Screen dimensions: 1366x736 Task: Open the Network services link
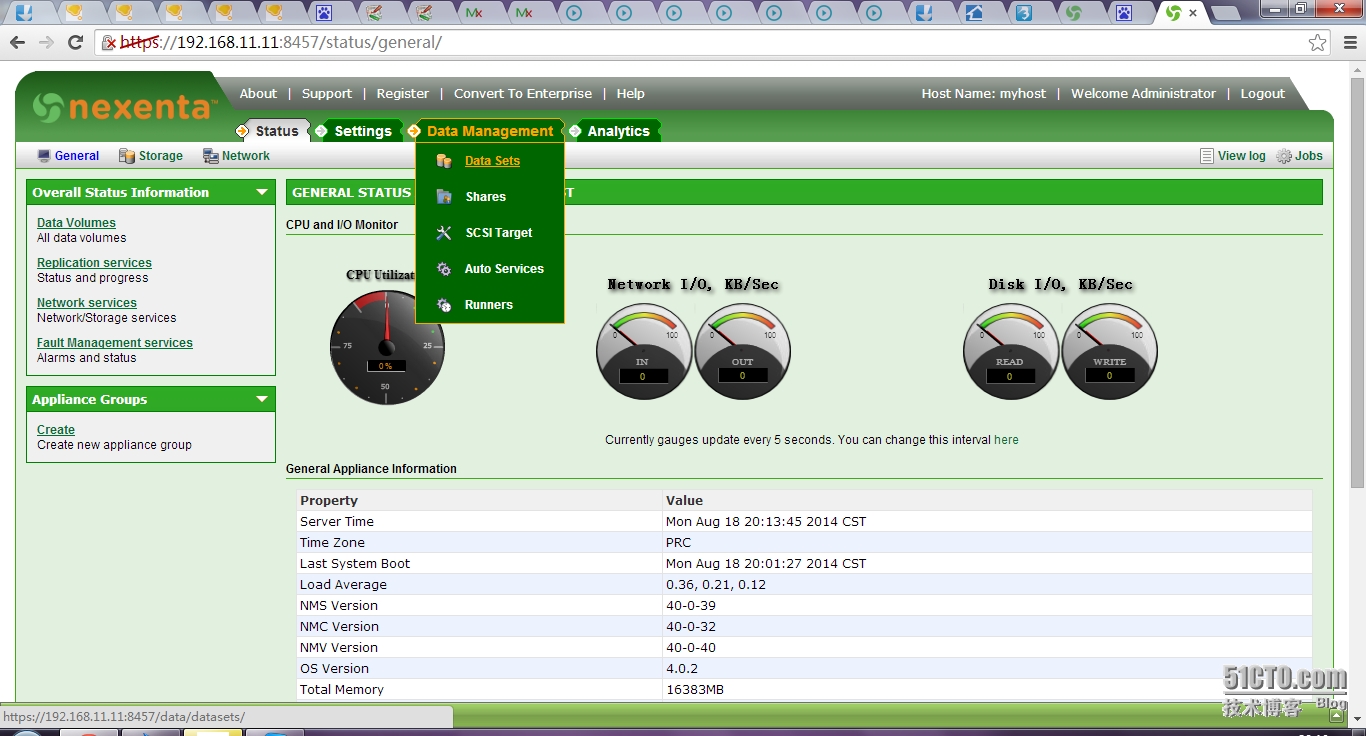(x=87, y=303)
